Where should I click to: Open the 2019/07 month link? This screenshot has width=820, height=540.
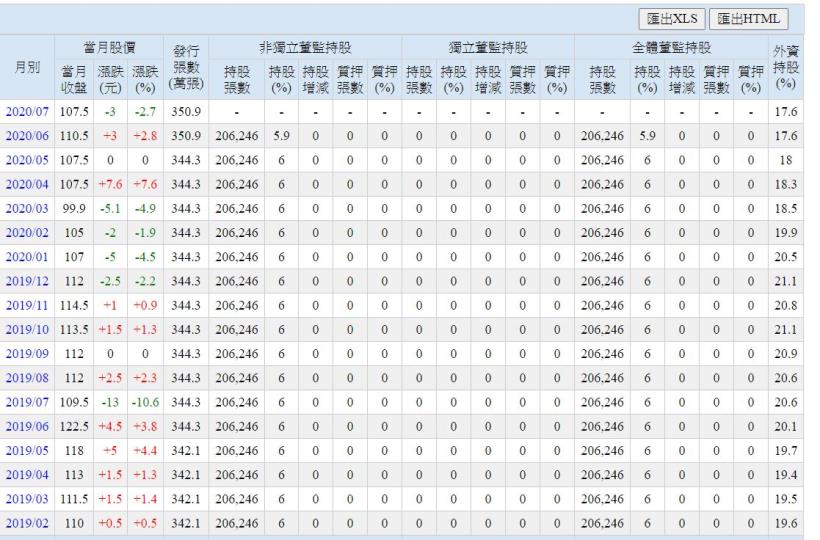(27, 403)
